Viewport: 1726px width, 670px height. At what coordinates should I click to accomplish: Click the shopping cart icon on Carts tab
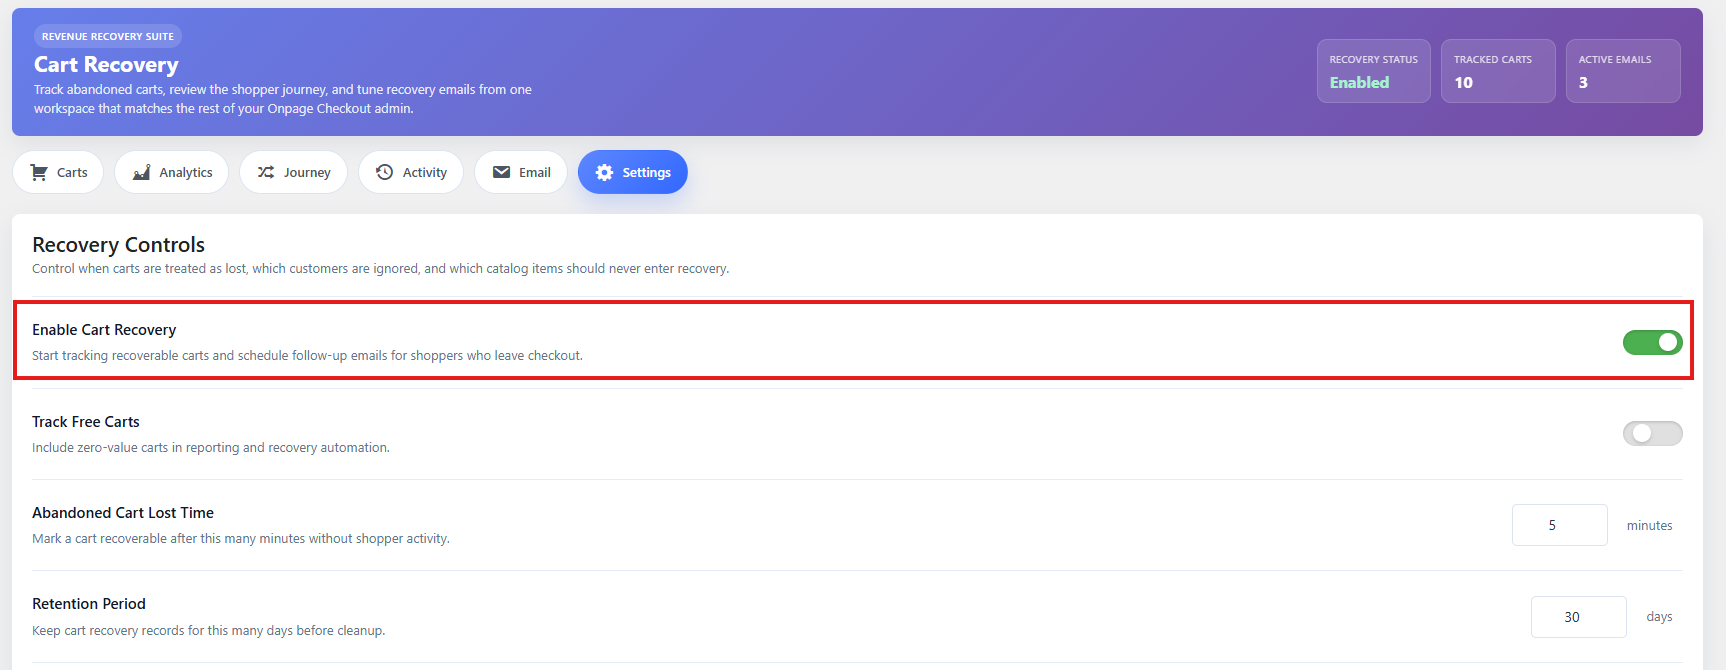coord(39,172)
